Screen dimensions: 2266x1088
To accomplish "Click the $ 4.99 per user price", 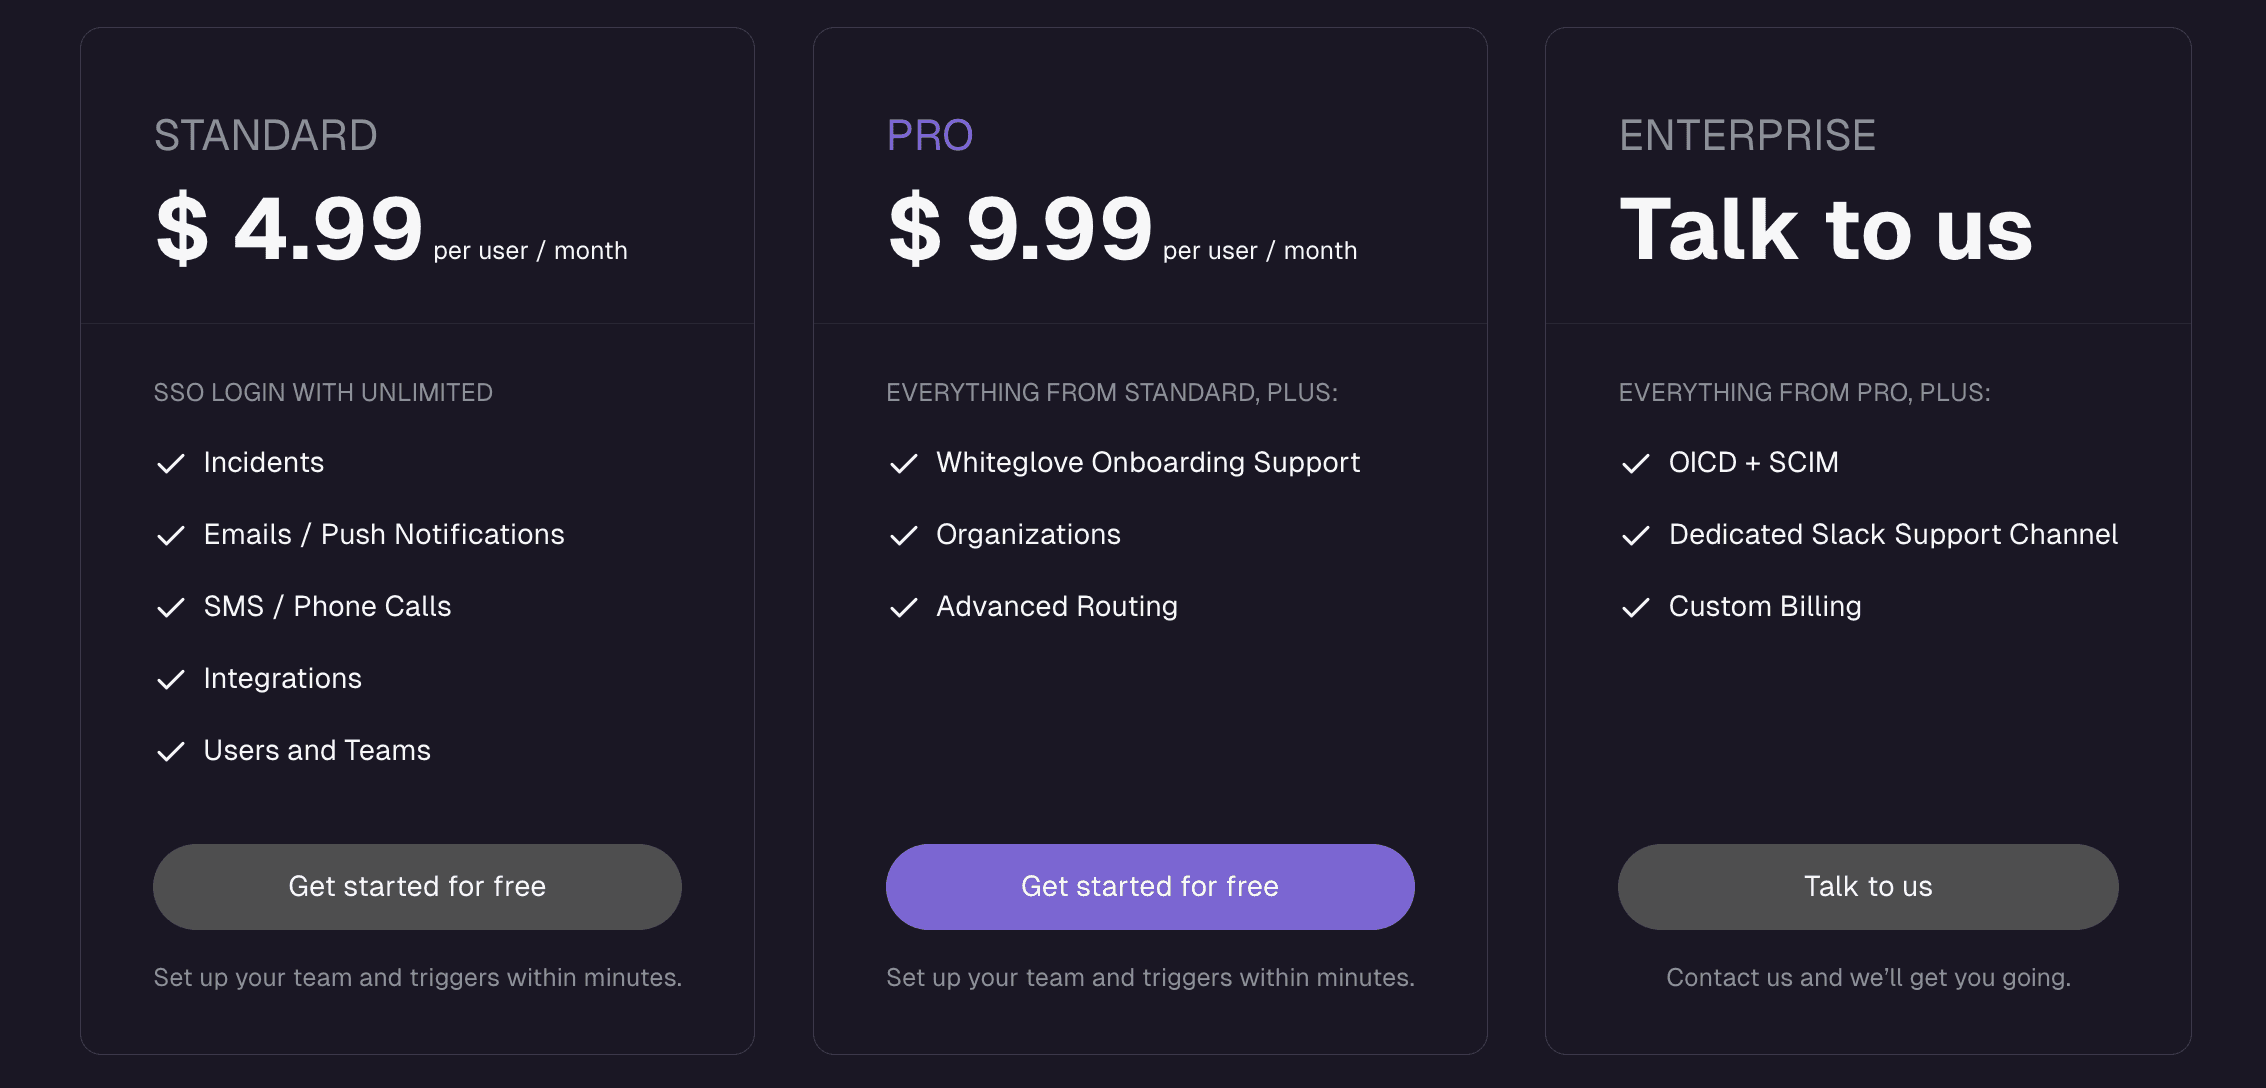I will click(391, 229).
